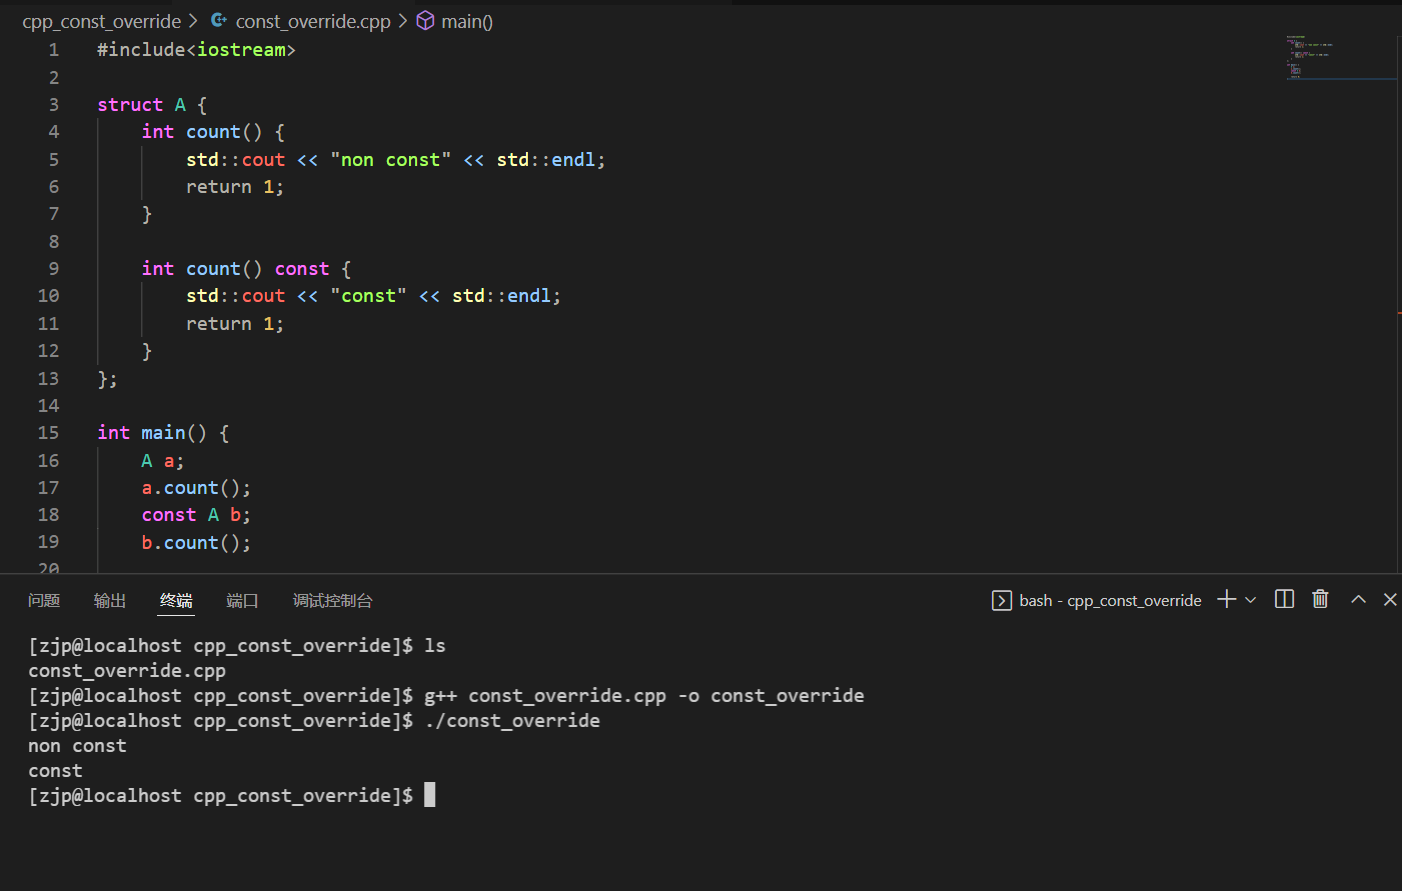
Task: Select the 终端 panel tab
Action: click(176, 600)
